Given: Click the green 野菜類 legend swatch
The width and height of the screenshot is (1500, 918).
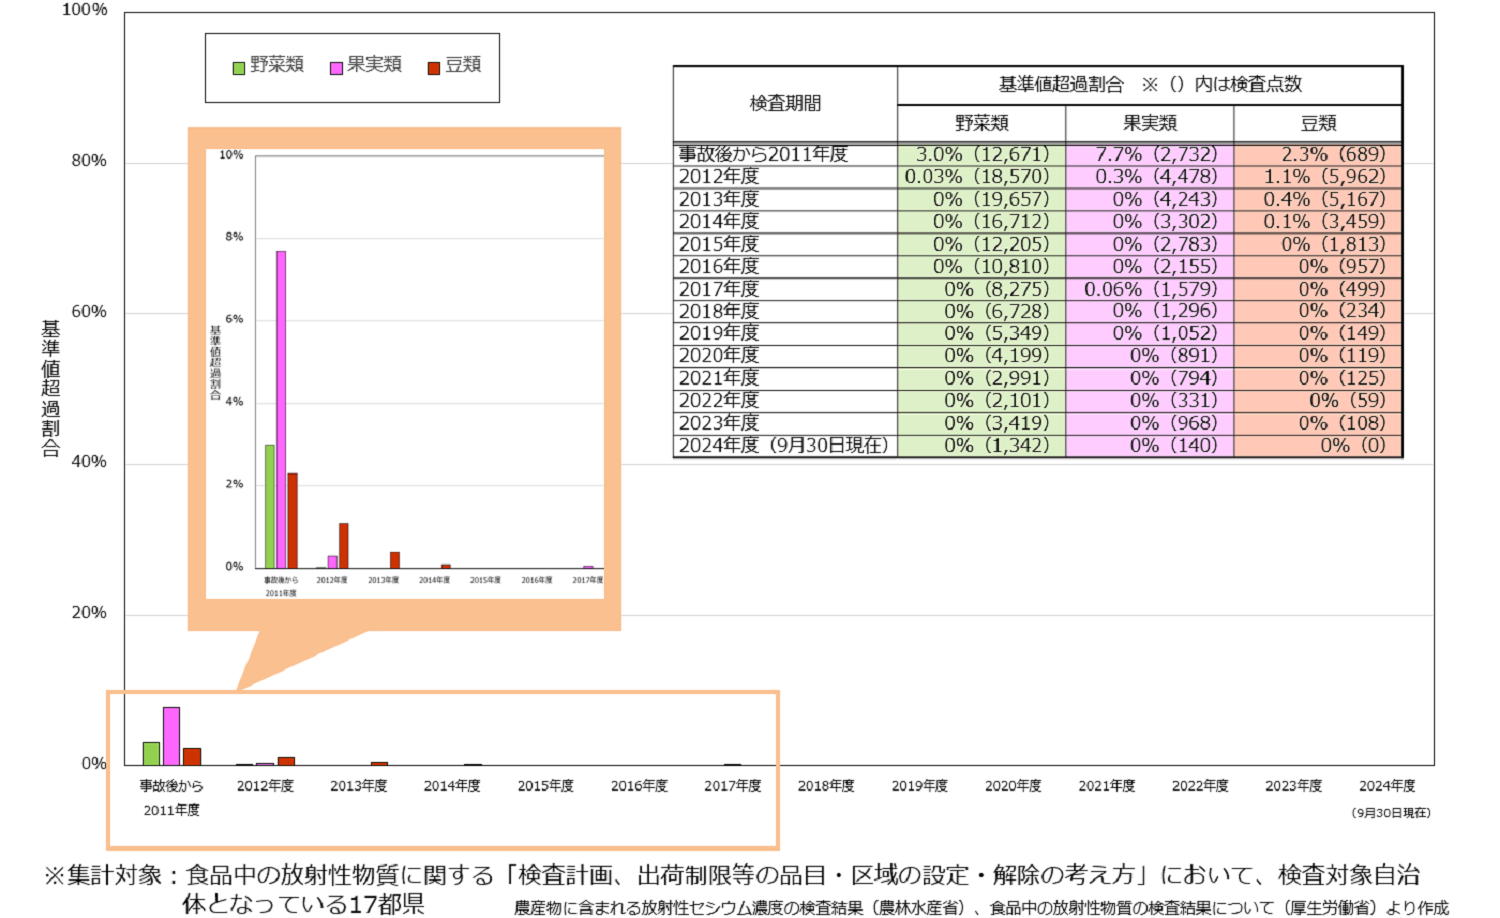Looking at the screenshot, I should [x=238, y=68].
